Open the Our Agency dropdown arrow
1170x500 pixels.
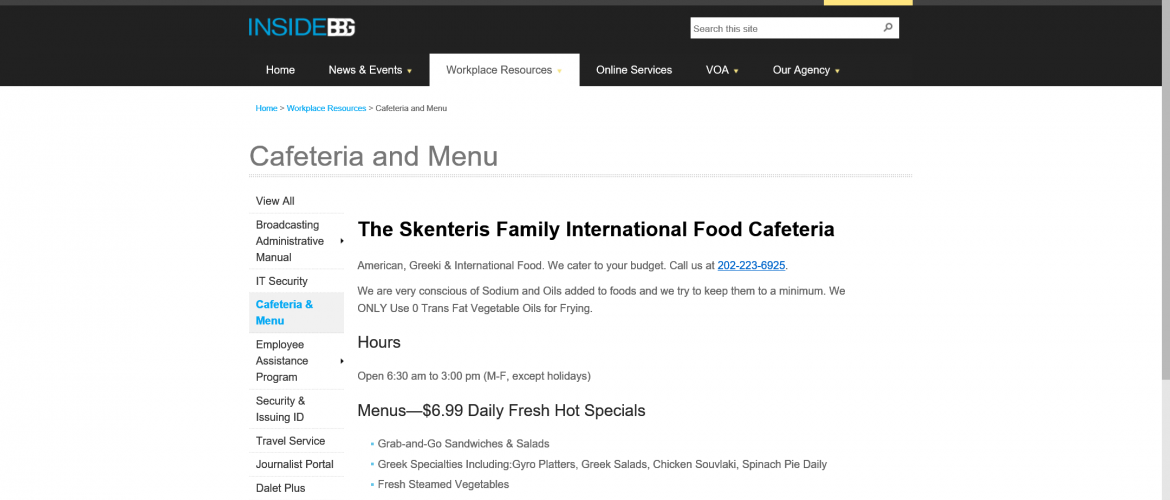(x=837, y=71)
